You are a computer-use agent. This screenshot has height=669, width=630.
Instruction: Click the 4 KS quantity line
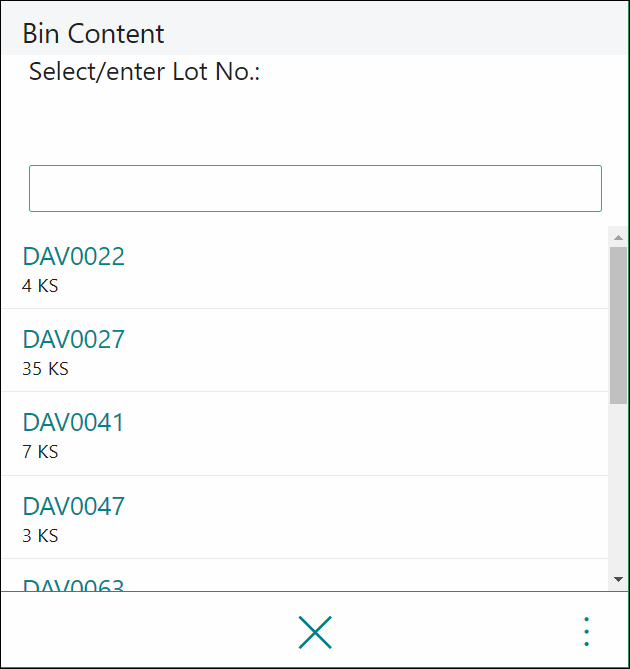tap(40, 286)
